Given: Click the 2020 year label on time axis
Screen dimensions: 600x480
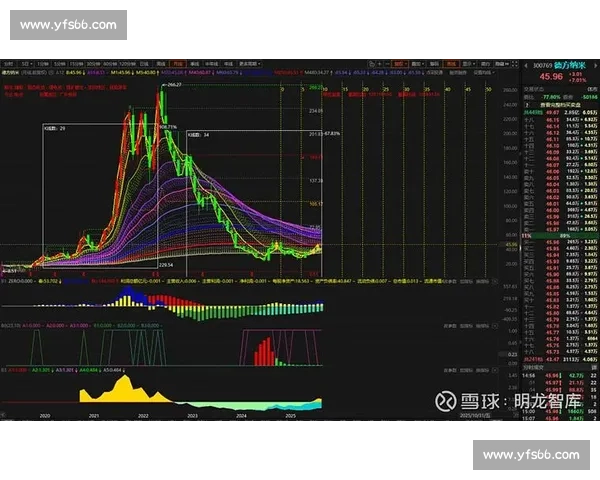Looking at the screenshot, I should pyautogui.click(x=45, y=416).
